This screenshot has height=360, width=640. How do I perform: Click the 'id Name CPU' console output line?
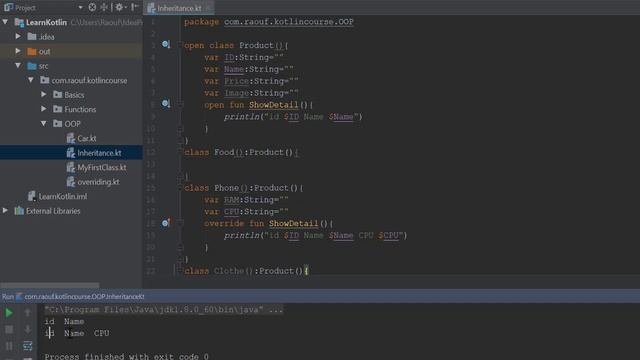pyautogui.click(x=77, y=333)
